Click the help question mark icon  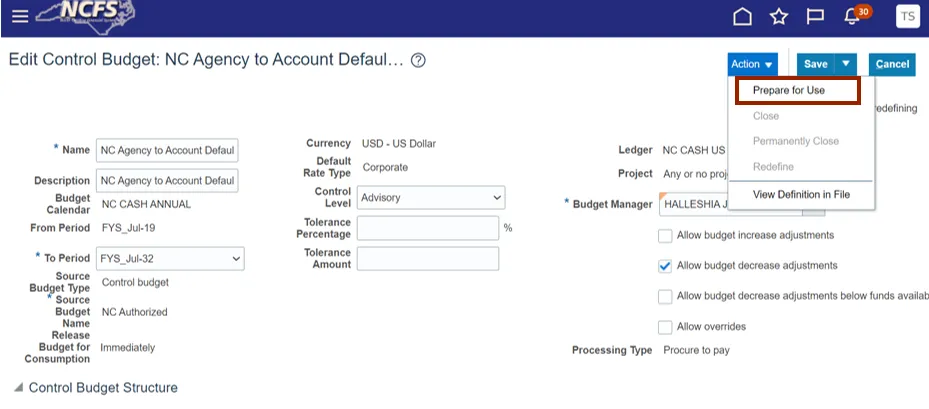419,61
